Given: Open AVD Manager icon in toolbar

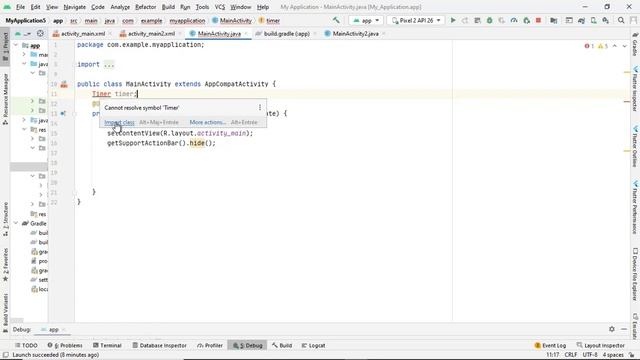Looking at the screenshot, I should tap(593, 20).
